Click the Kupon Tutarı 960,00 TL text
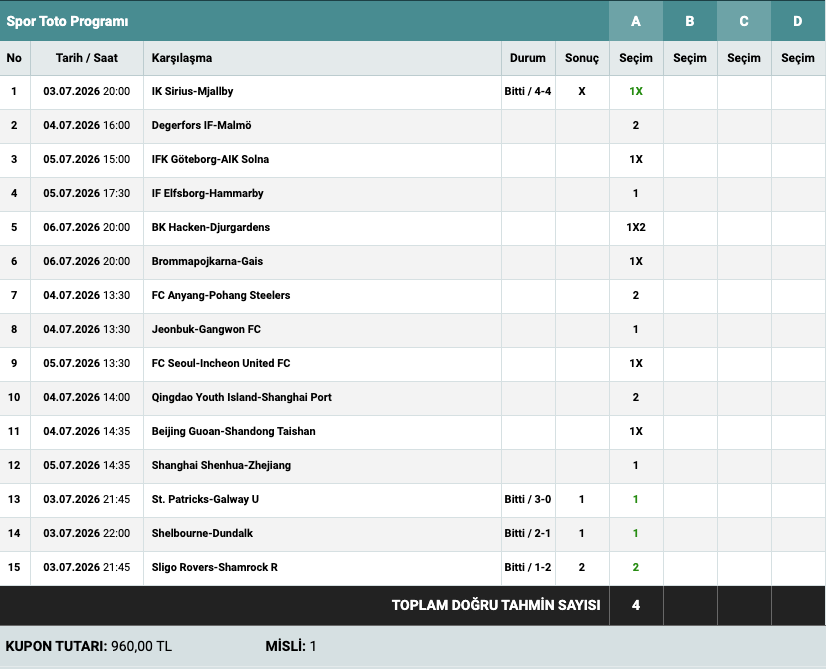 (89, 646)
